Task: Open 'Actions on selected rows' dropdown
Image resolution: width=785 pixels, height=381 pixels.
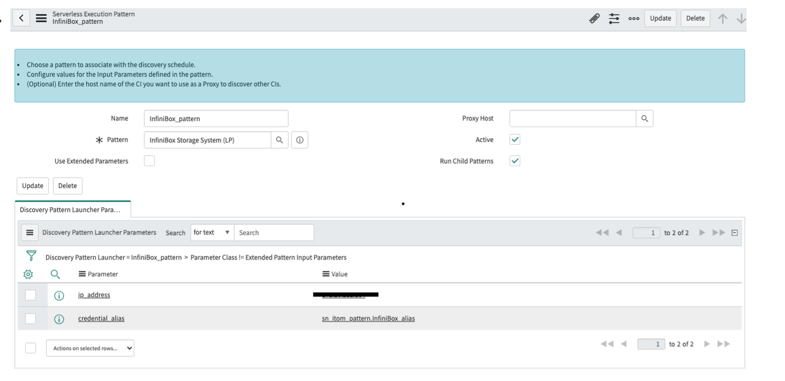Action: [x=90, y=348]
